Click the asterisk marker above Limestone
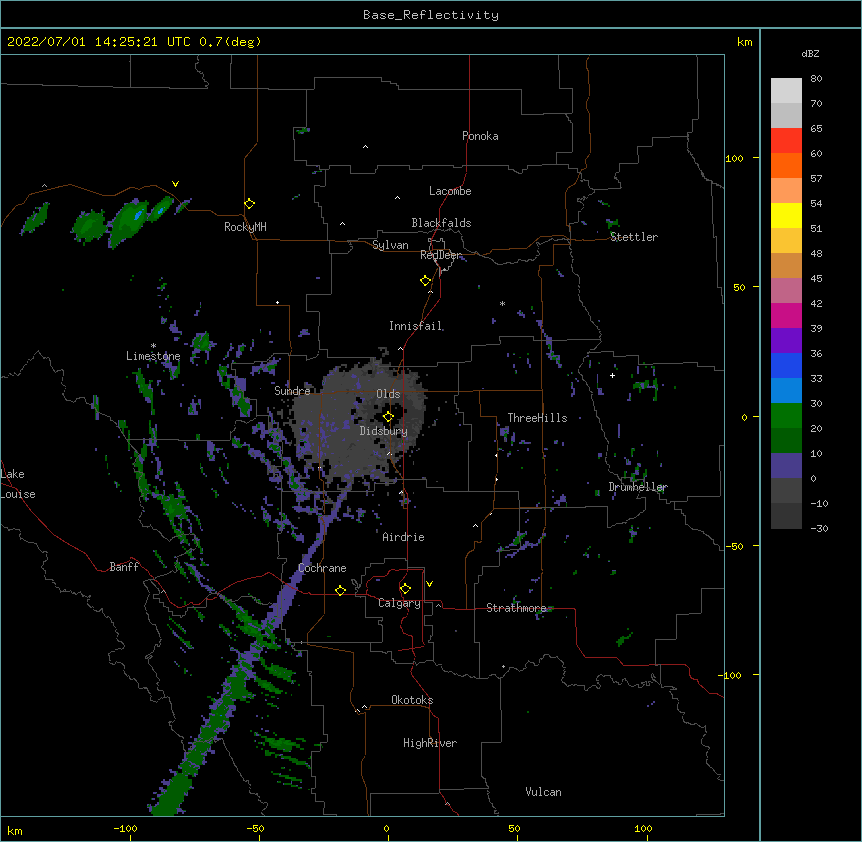 pos(153,346)
